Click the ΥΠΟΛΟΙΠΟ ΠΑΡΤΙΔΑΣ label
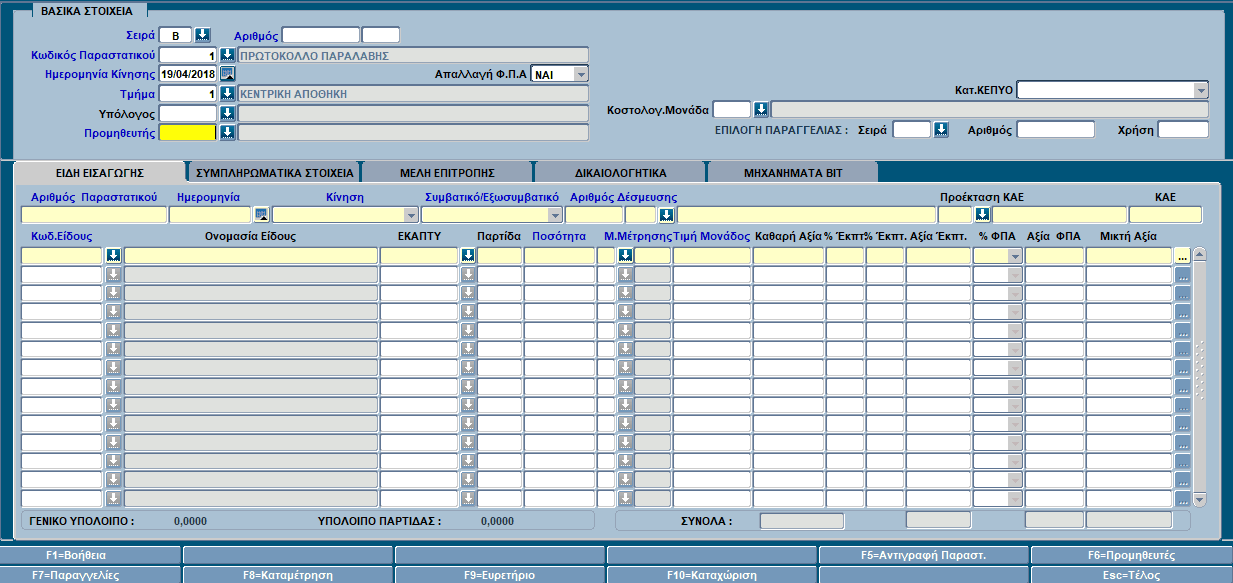Image resolution: width=1233 pixels, height=583 pixels. point(379,521)
